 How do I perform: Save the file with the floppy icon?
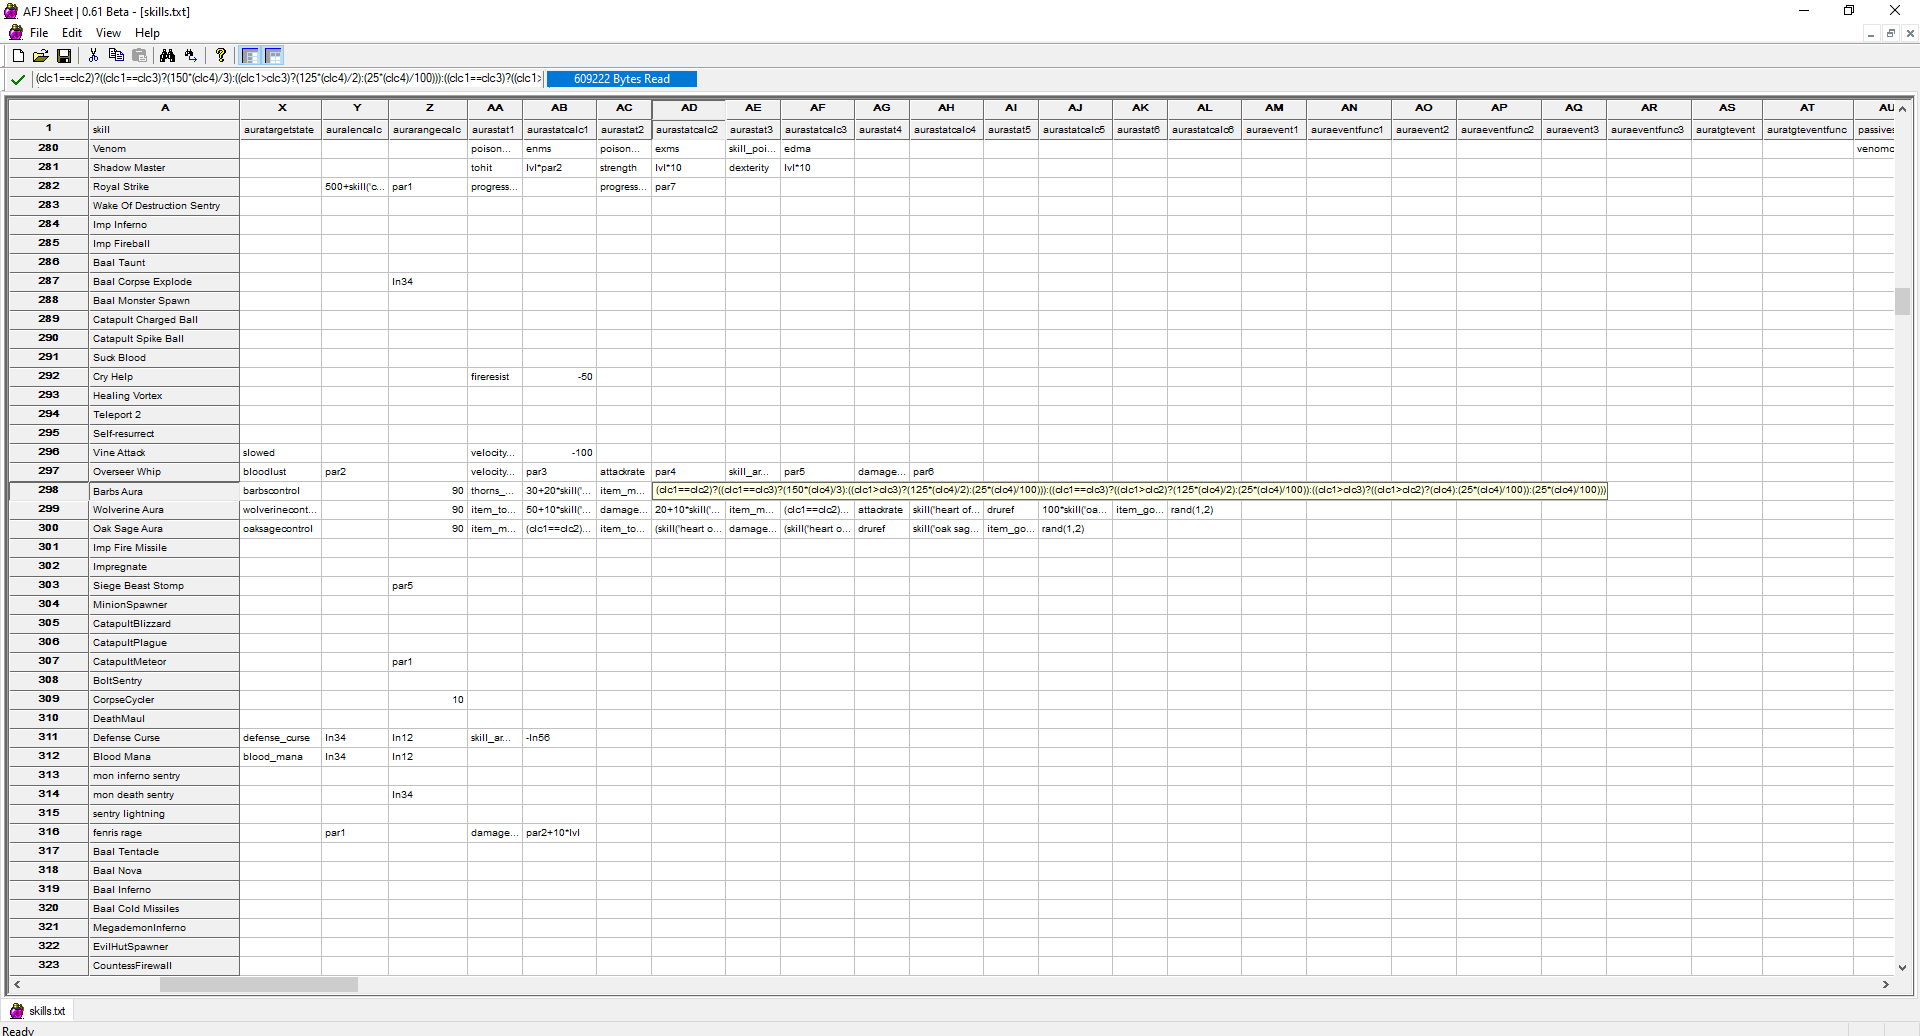tap(64, 56)
